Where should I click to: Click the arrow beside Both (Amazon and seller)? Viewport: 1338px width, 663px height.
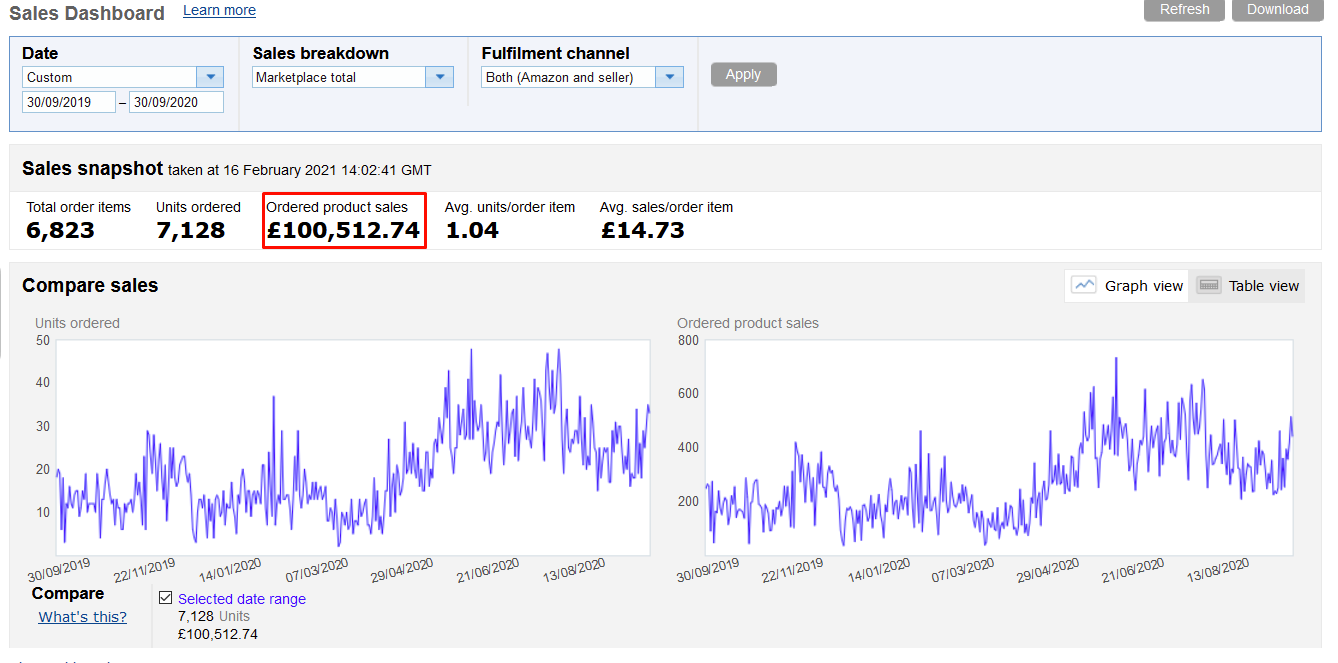point(669,77)
